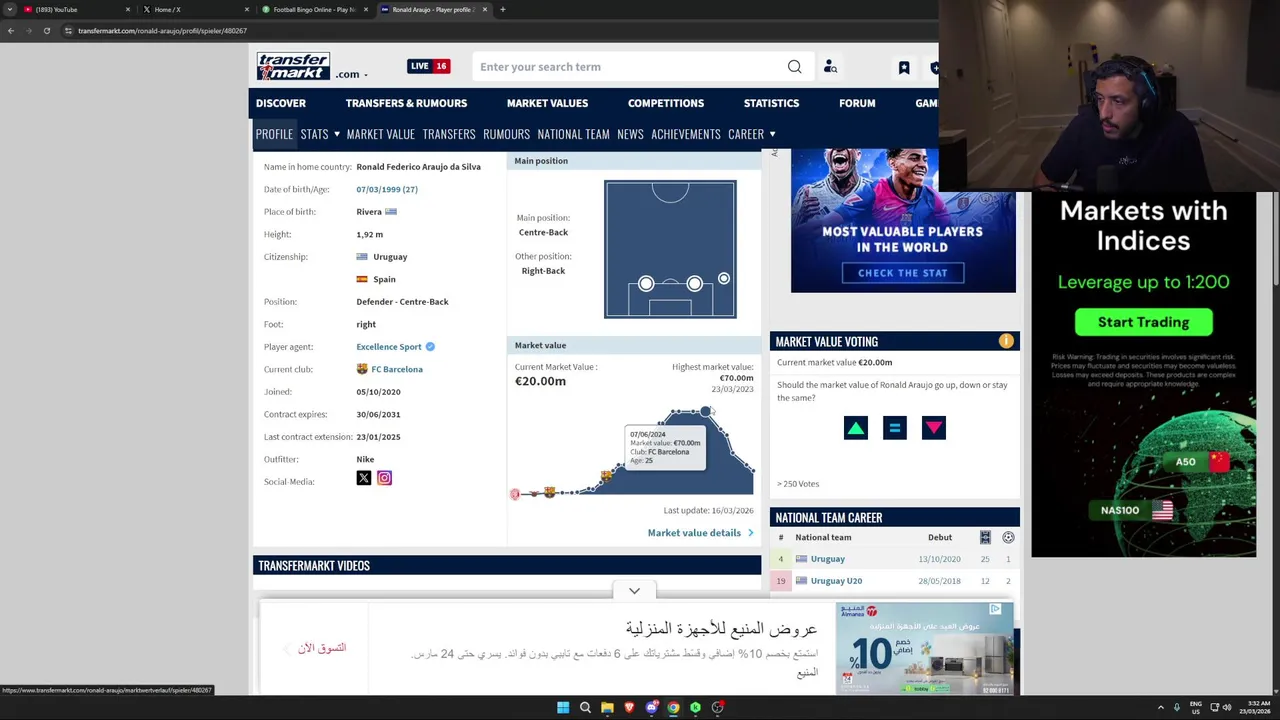Switch to the Home / X browser tab

pos(194,10)
